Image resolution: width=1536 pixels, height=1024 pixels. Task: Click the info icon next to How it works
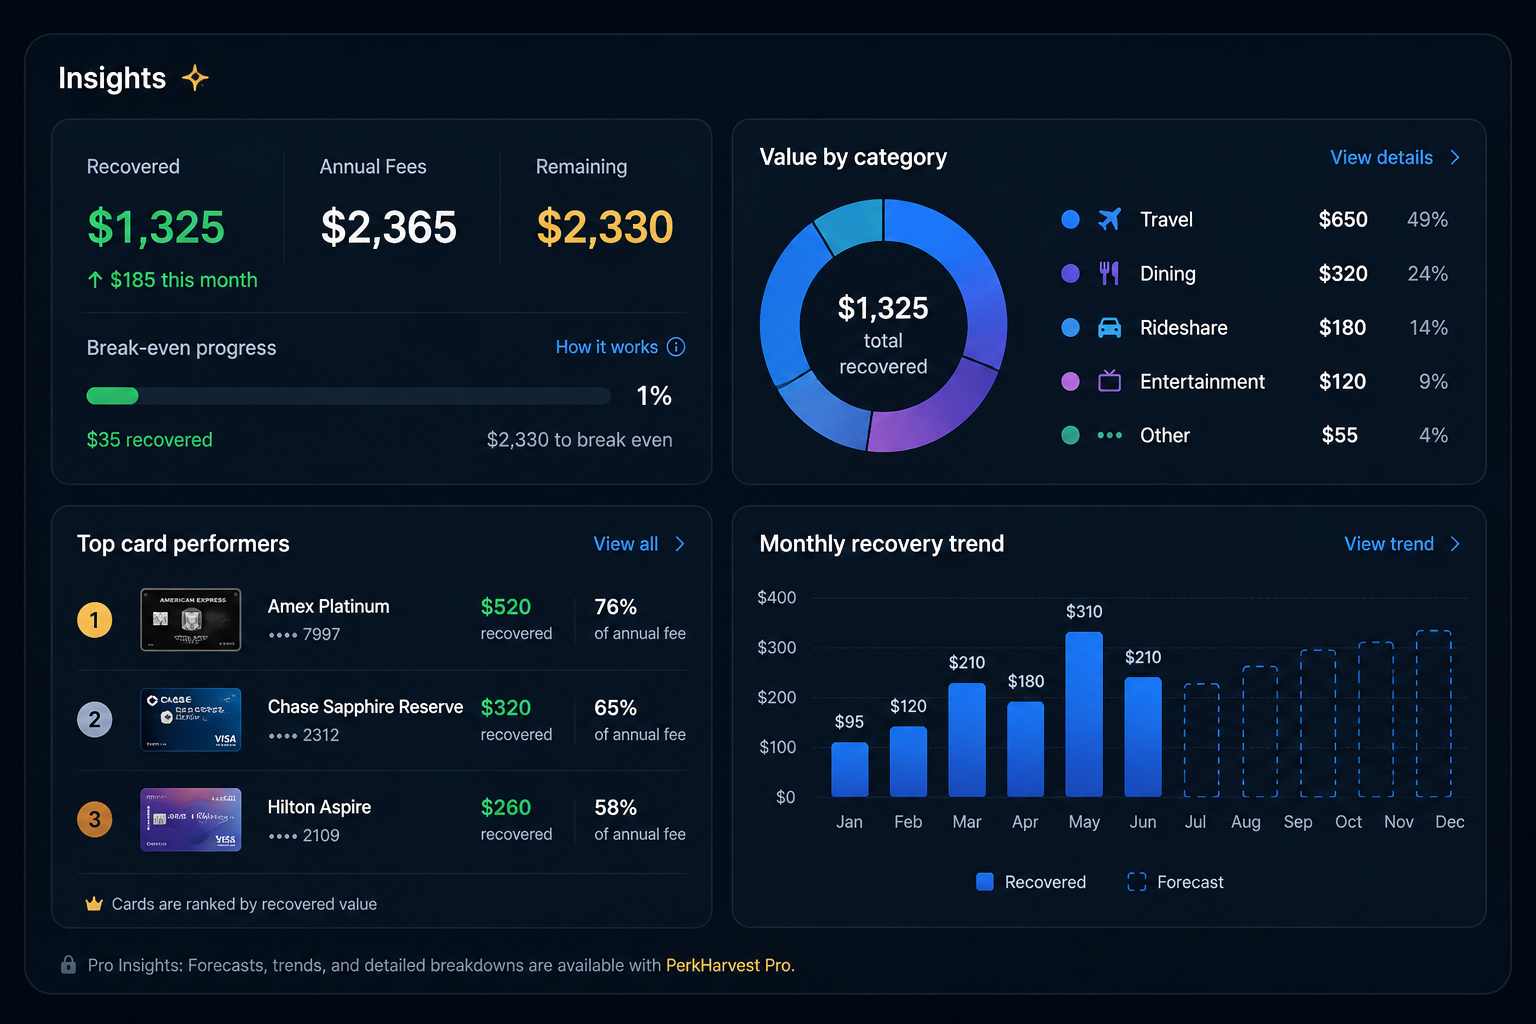coord(676,347)
